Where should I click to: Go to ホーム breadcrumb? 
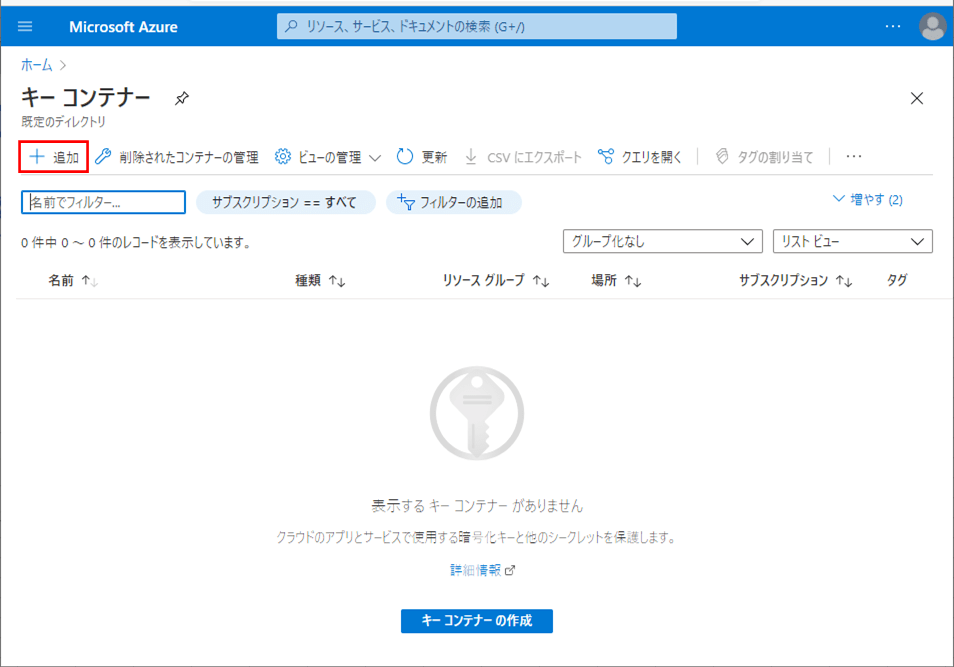coord(37,65)
